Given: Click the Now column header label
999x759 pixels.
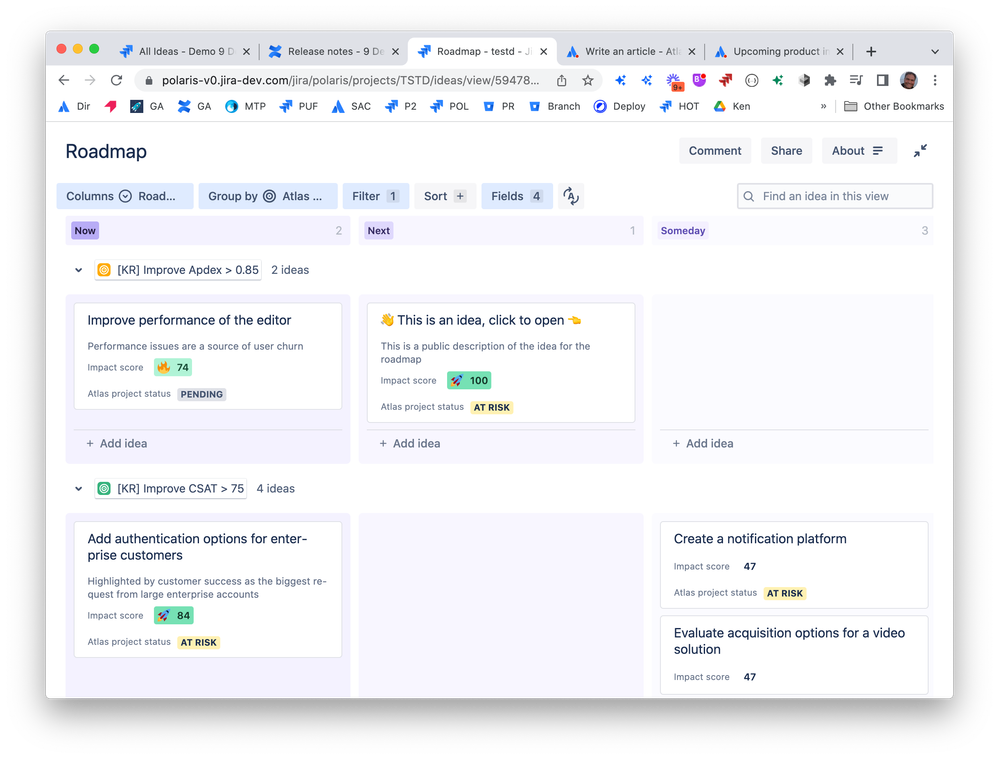Looking at the screenshot, I should (85, 231).
